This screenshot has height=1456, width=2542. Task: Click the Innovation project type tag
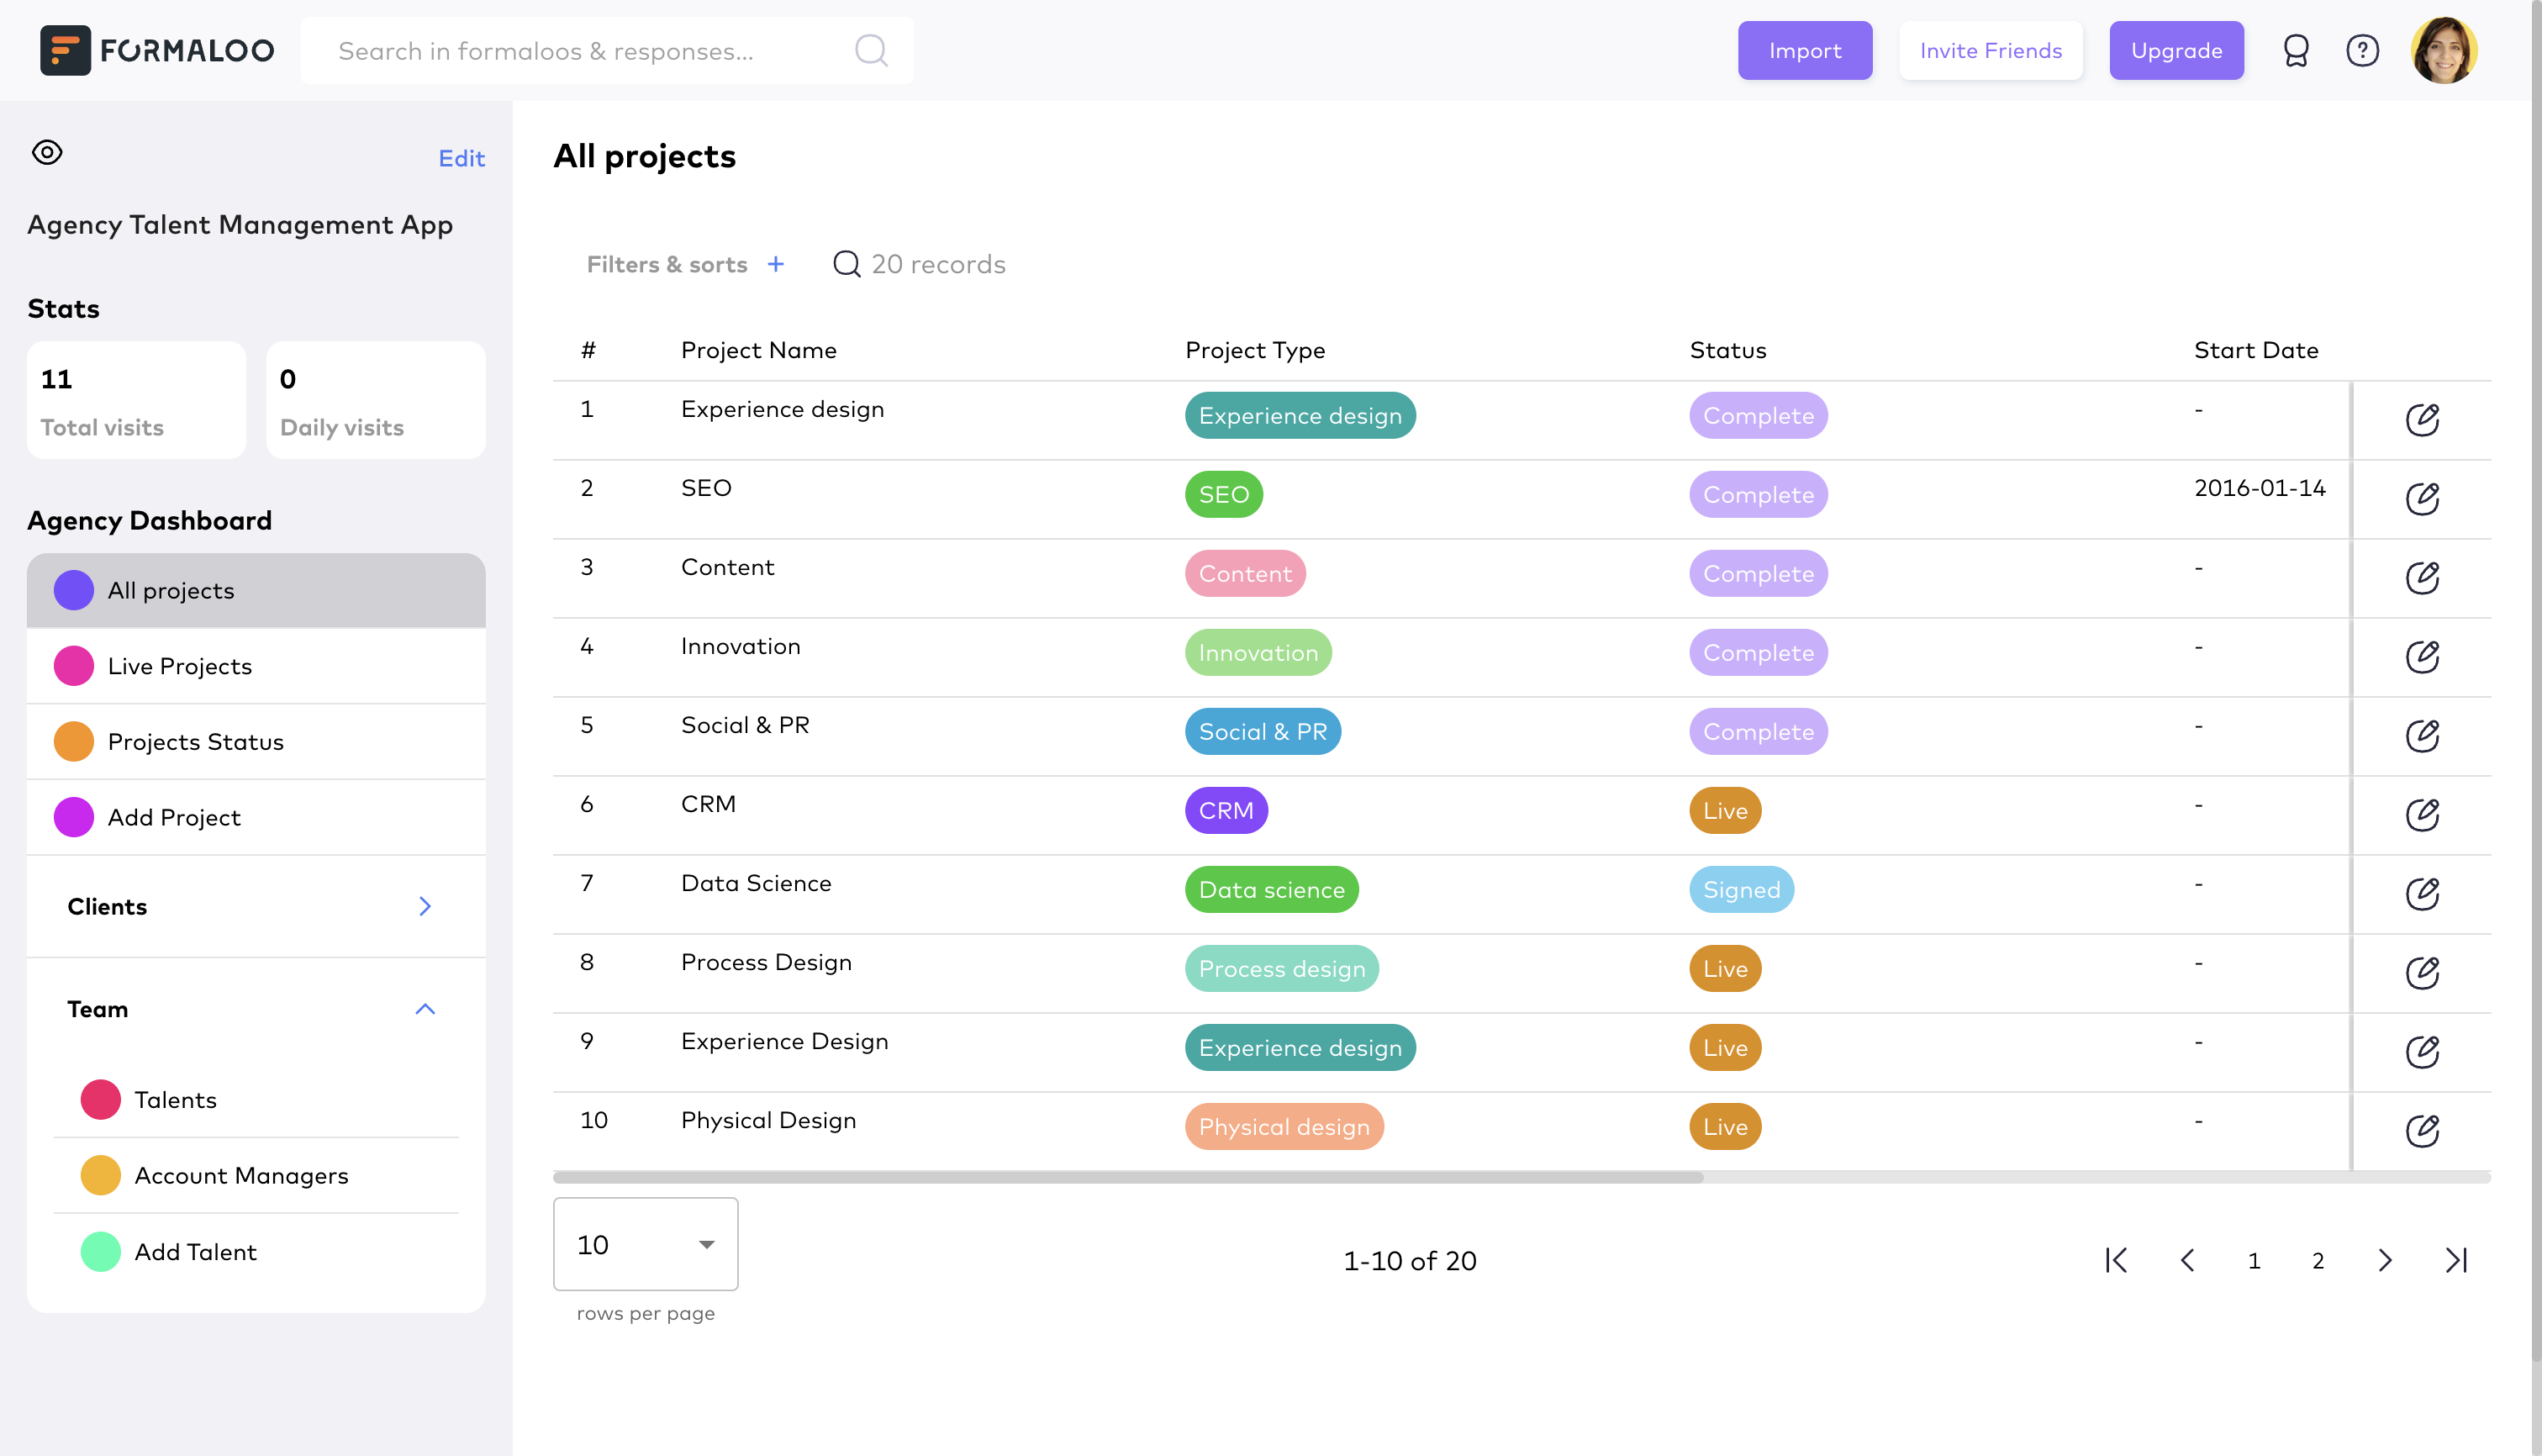point(1258,652)
